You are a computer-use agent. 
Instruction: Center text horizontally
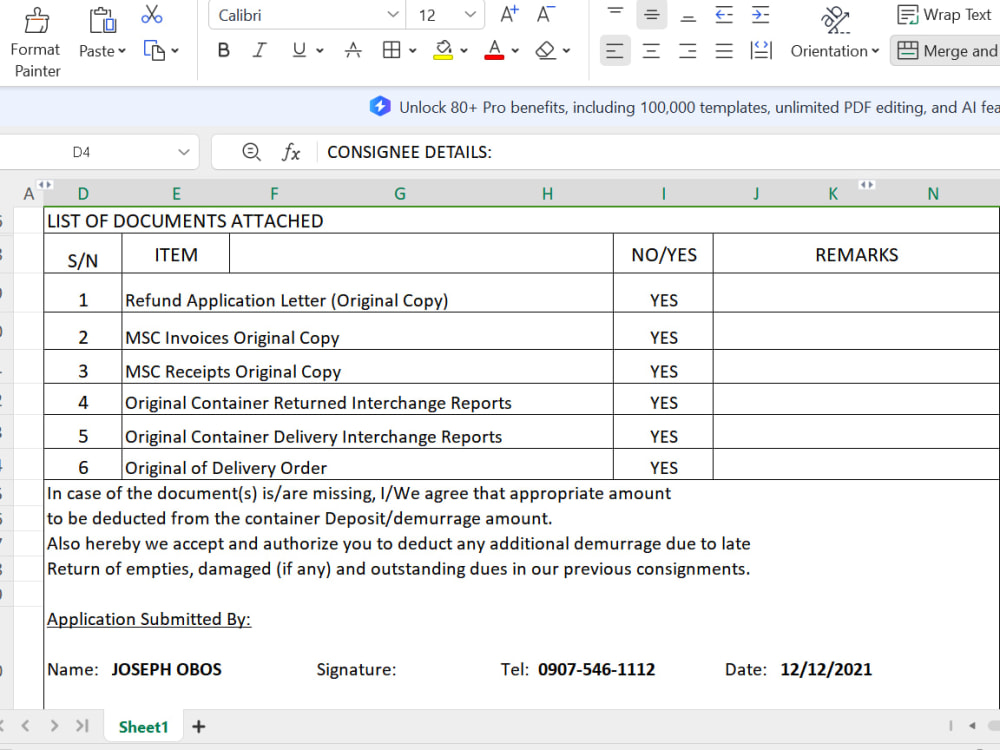(651, 50)
